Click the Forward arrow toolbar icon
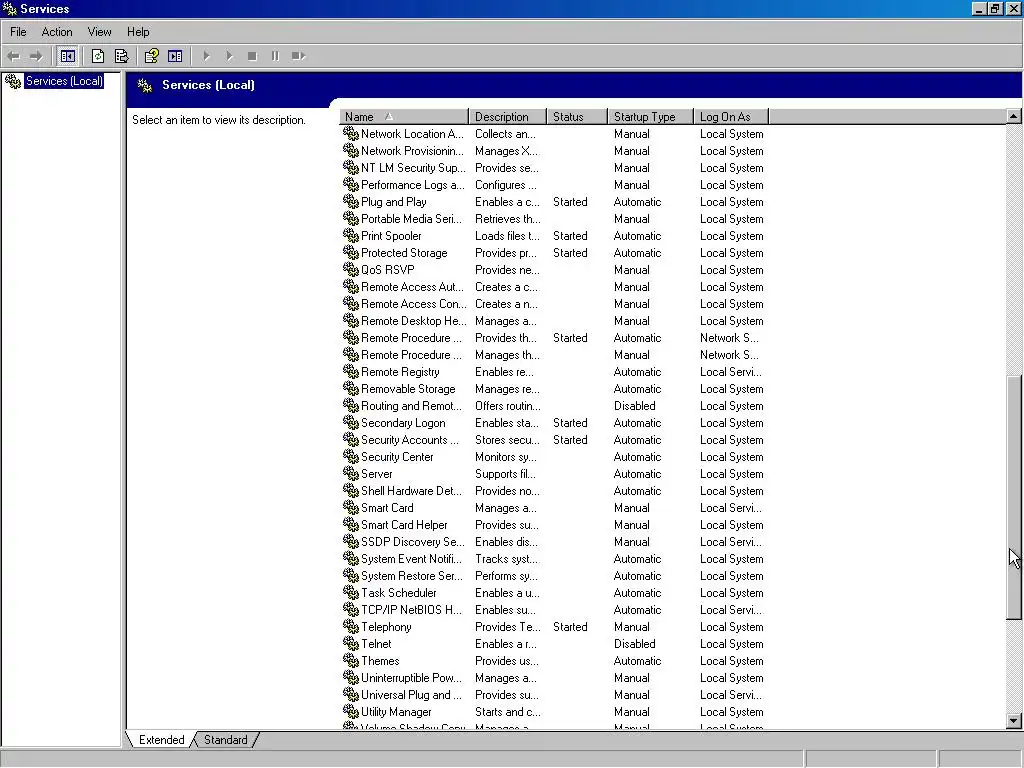Image resolution: width=1024 pixels, height=768 pixels. point(36,56)
